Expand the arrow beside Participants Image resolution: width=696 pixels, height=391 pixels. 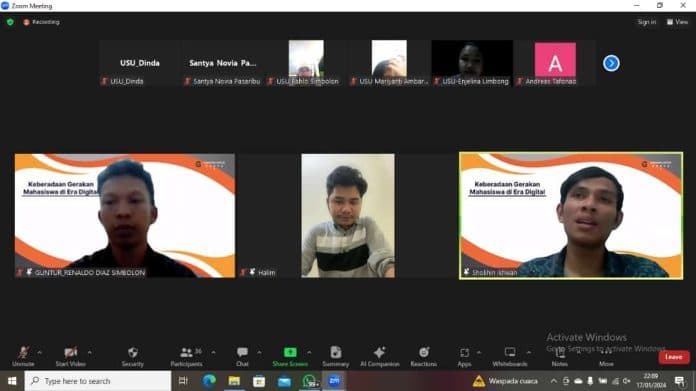(213, 352)
